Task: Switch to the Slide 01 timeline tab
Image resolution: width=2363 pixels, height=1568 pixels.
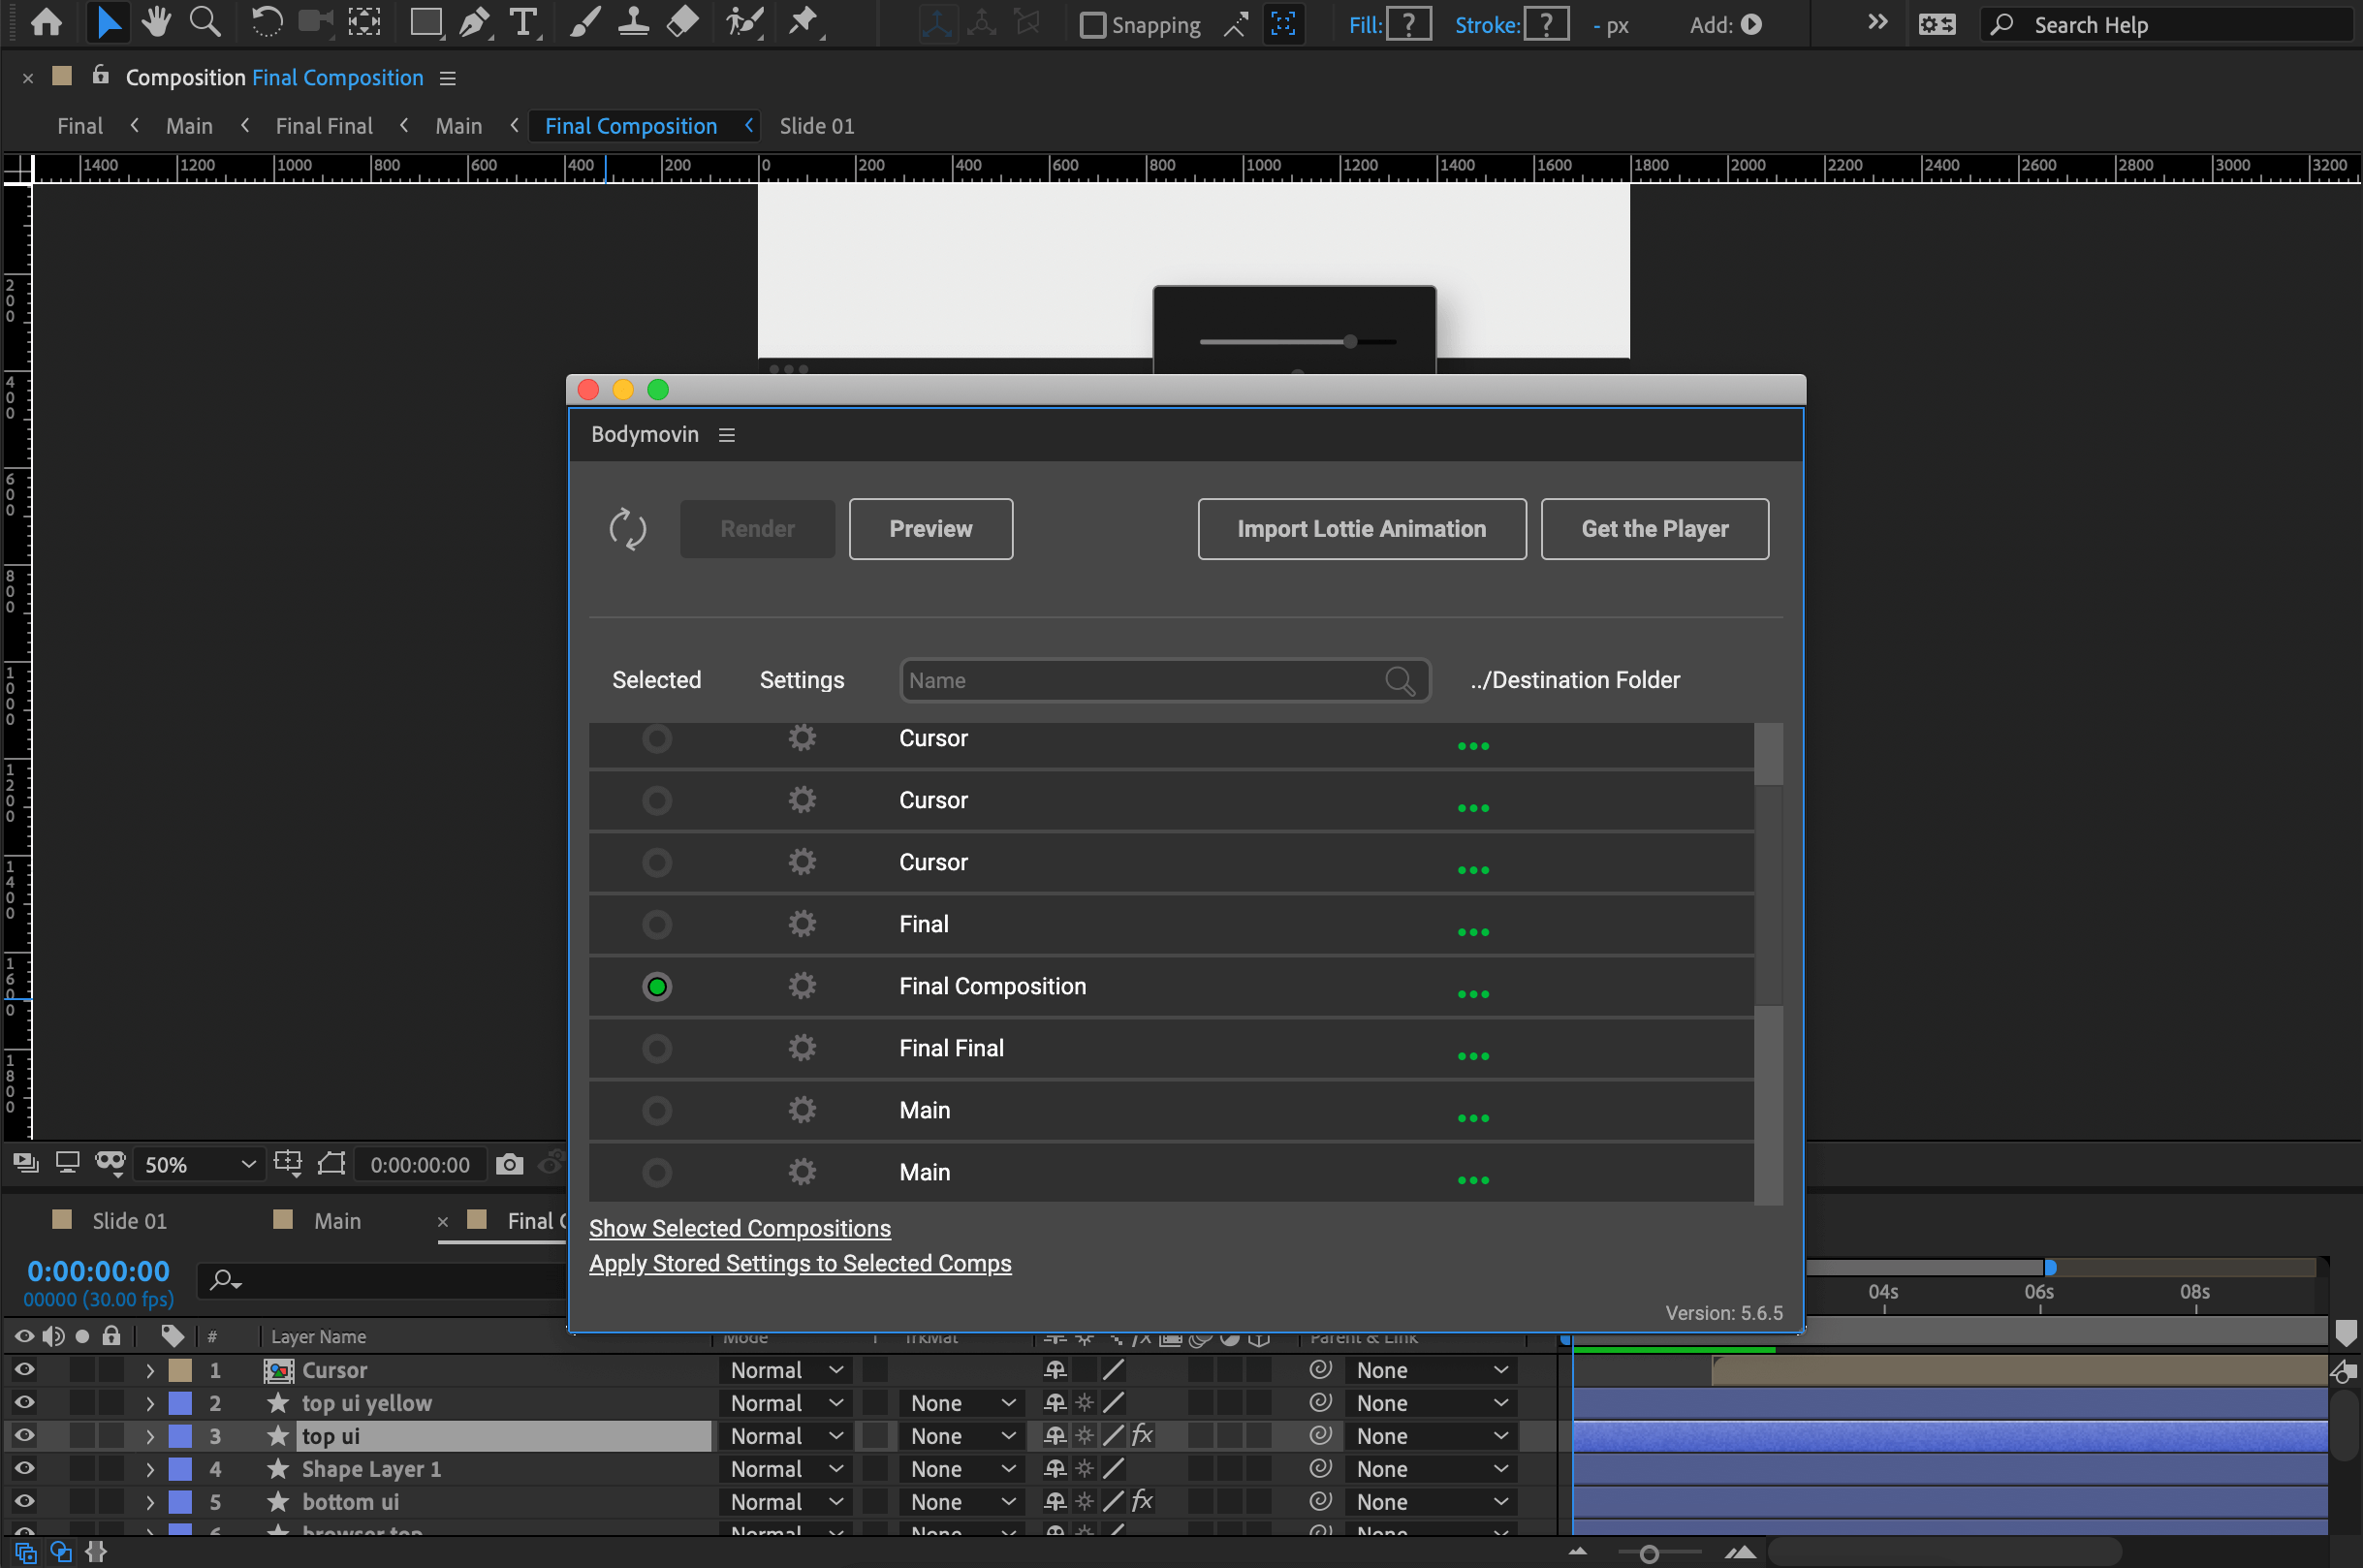Action: [x=129, y=1221]
